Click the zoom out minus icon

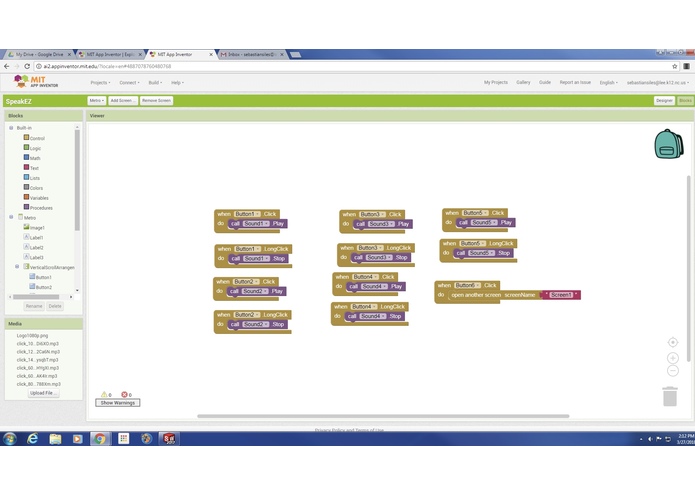[673, 371]
